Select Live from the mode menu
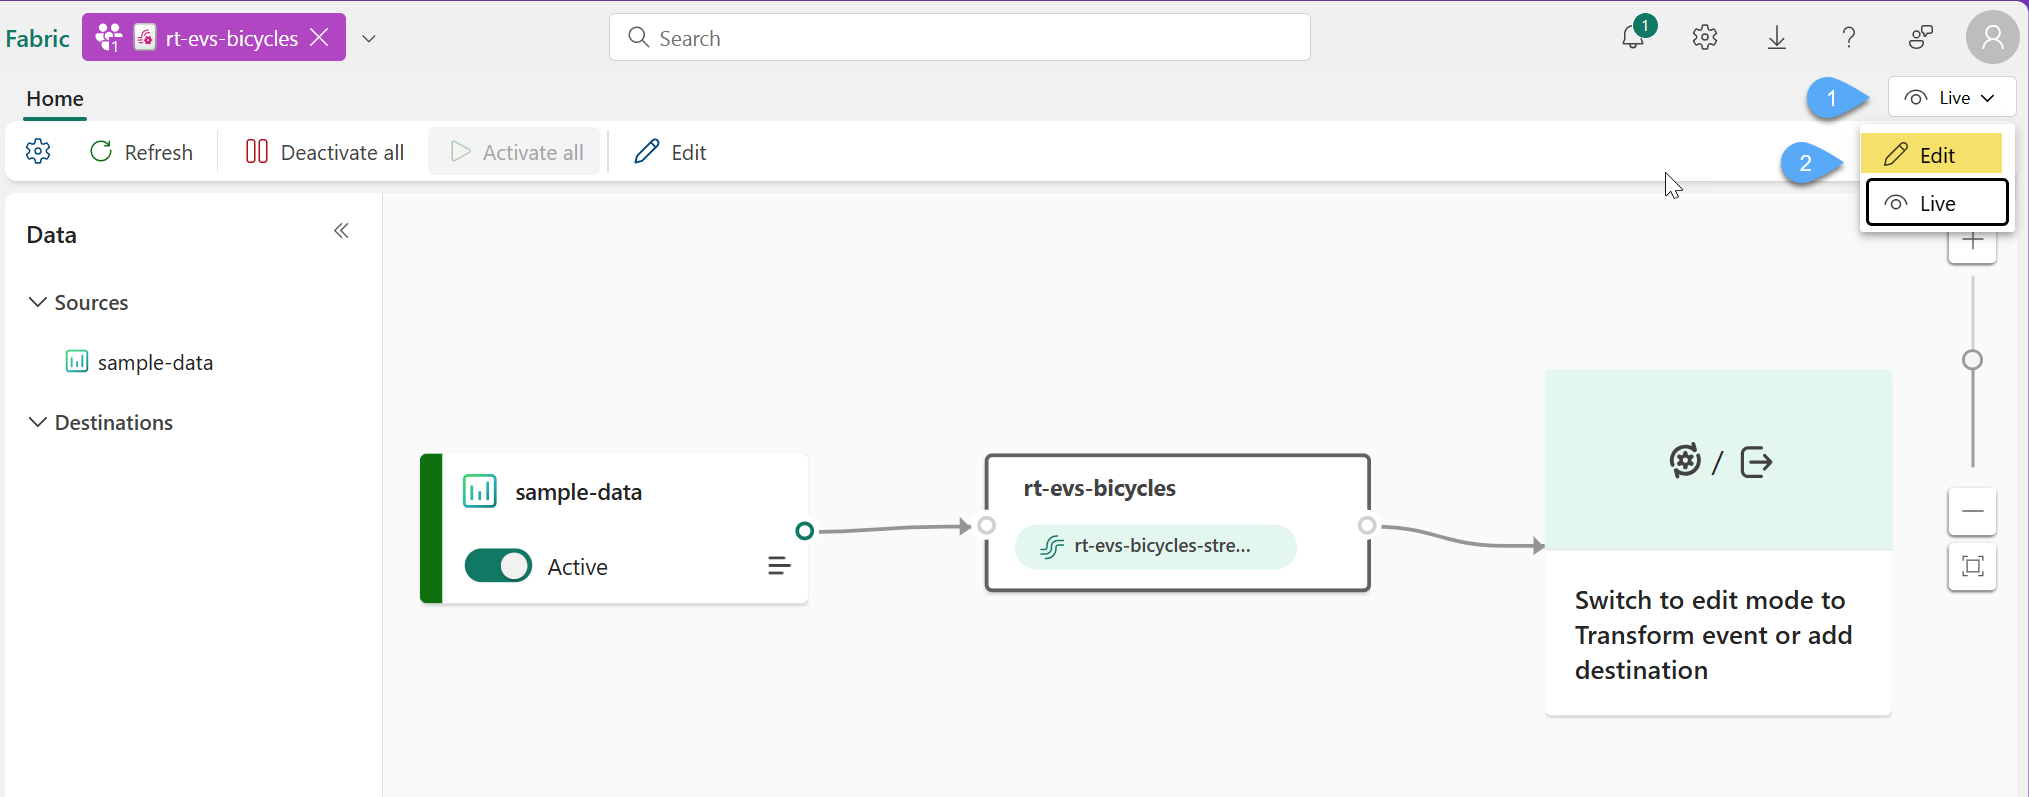The height and width of the screenshot is (797, 2029). (x=1936, y=203)
